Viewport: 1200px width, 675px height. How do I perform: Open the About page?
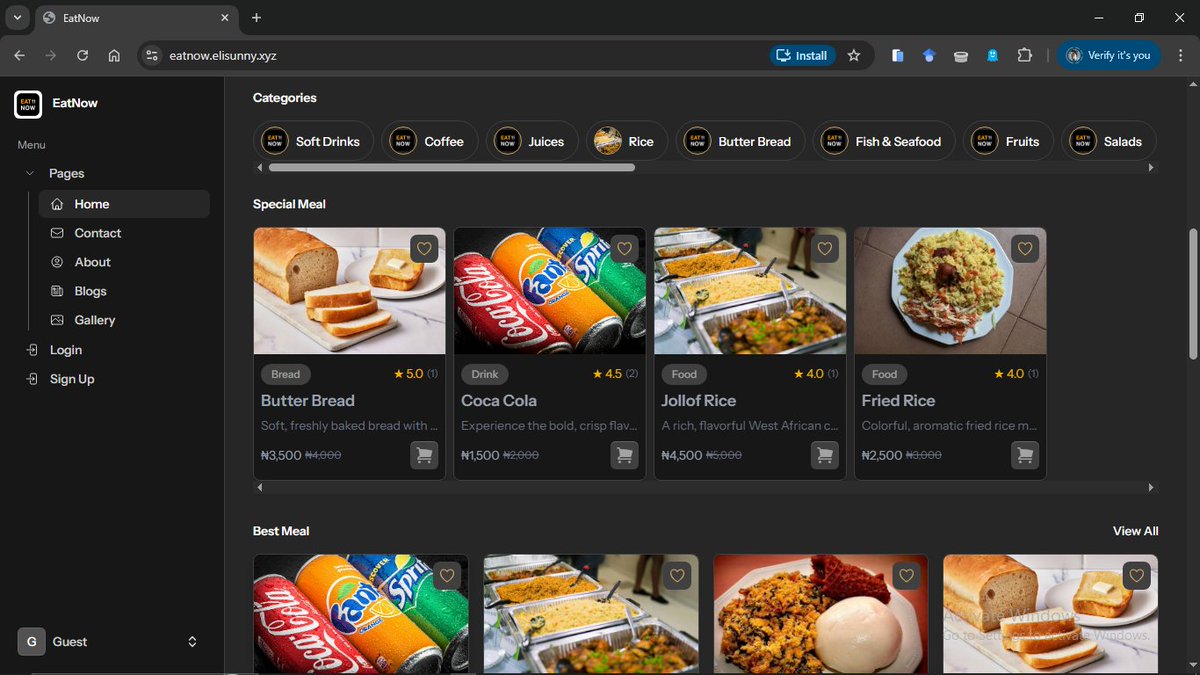(x=124, y=262)
